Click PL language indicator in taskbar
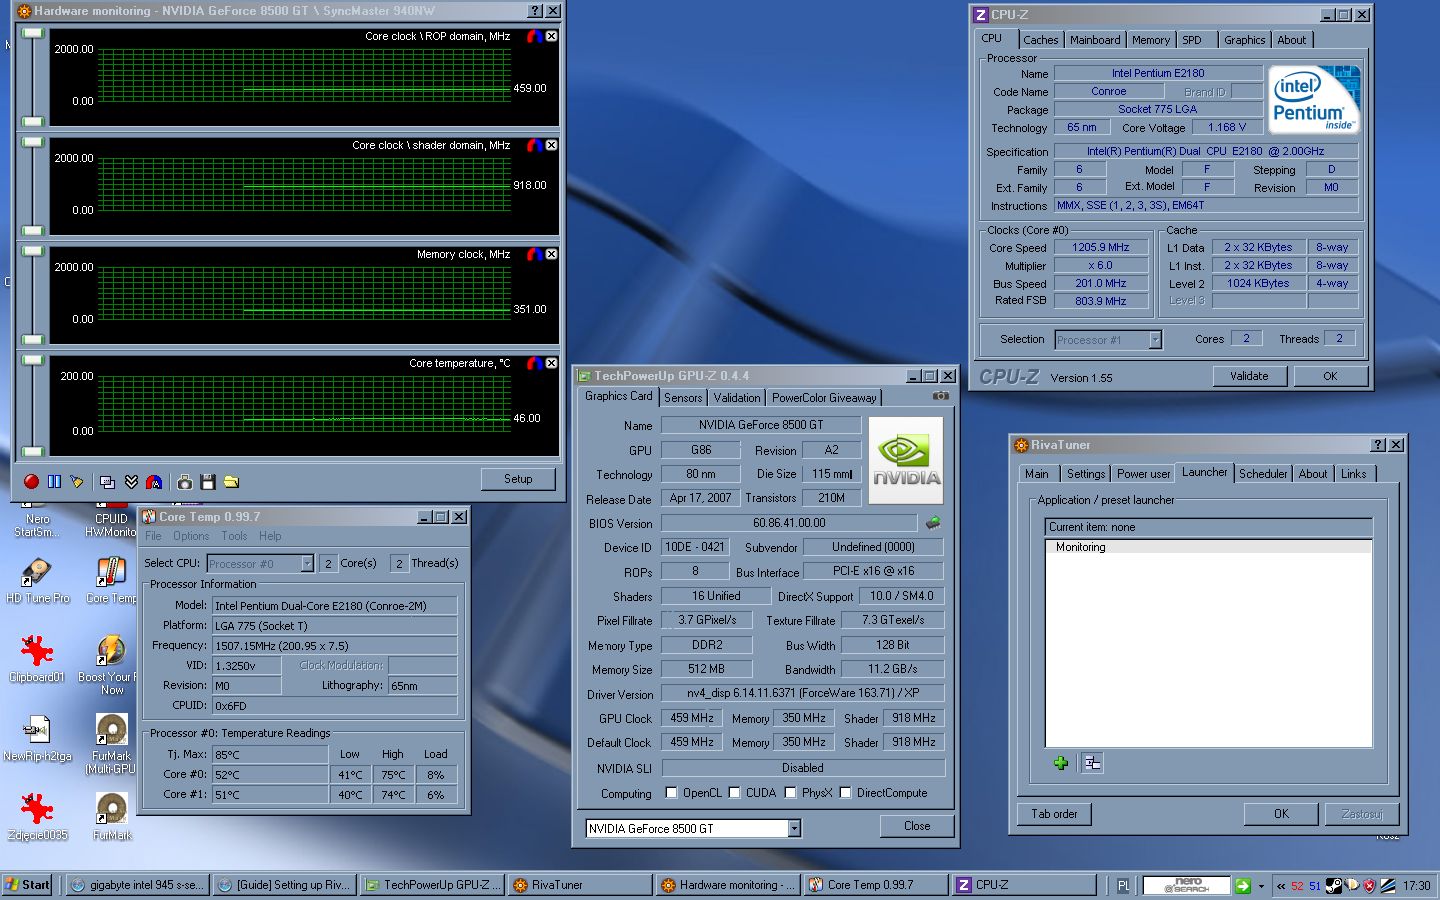The image size is (1440, 900). pyautogui.click(x=1122, y=886)
